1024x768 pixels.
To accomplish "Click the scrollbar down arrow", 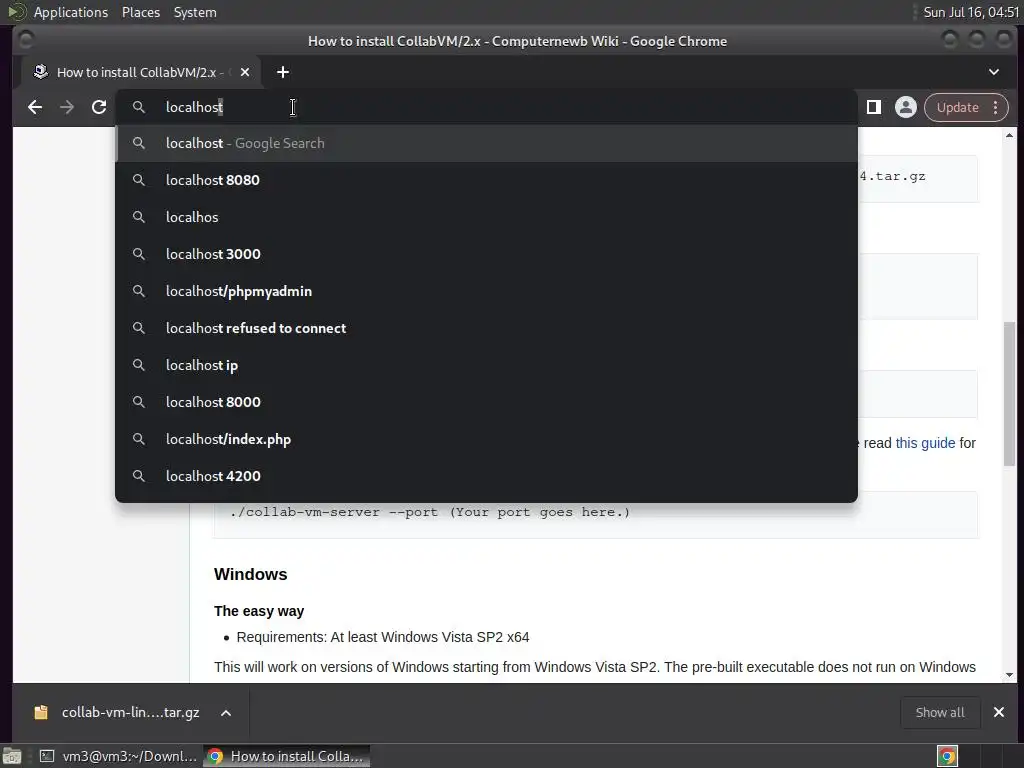I will tap(1010, 675).
